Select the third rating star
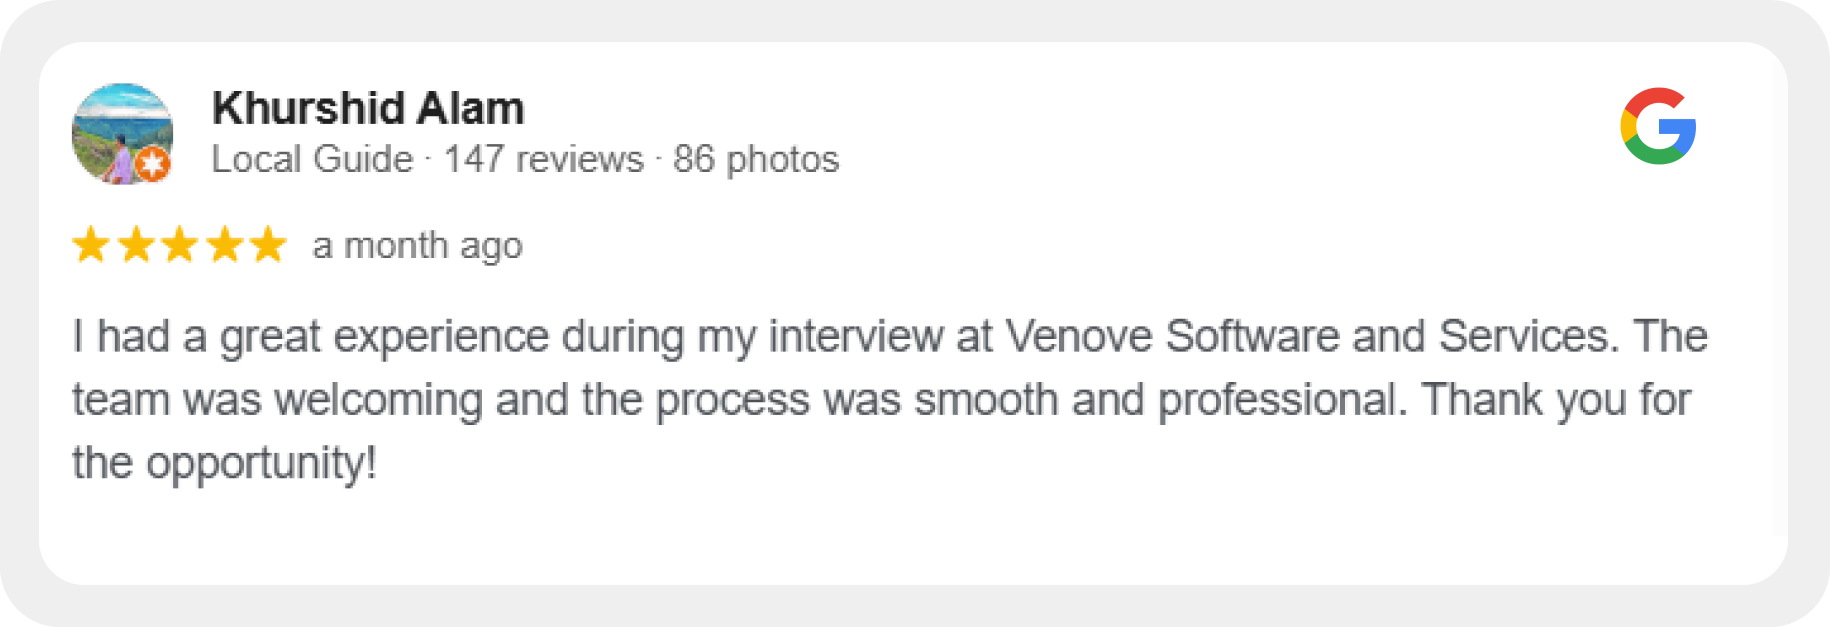Viewport: 1830px width, 627px height. pos(180,245)
